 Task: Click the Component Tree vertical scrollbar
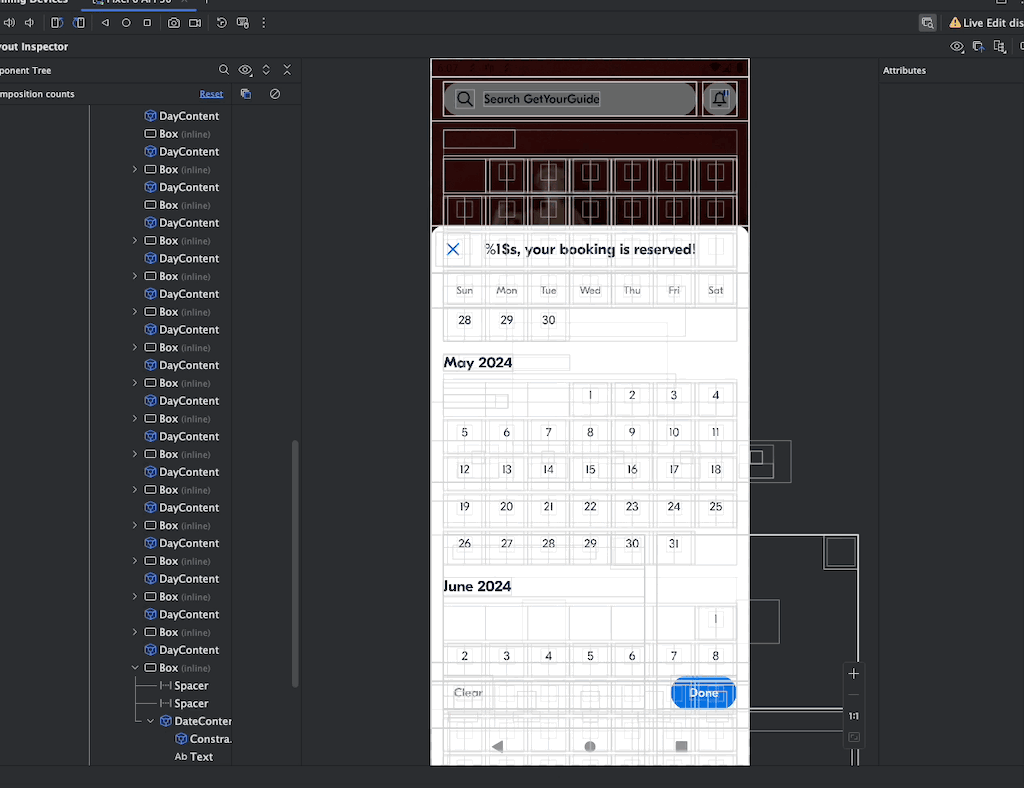[295, 565]
